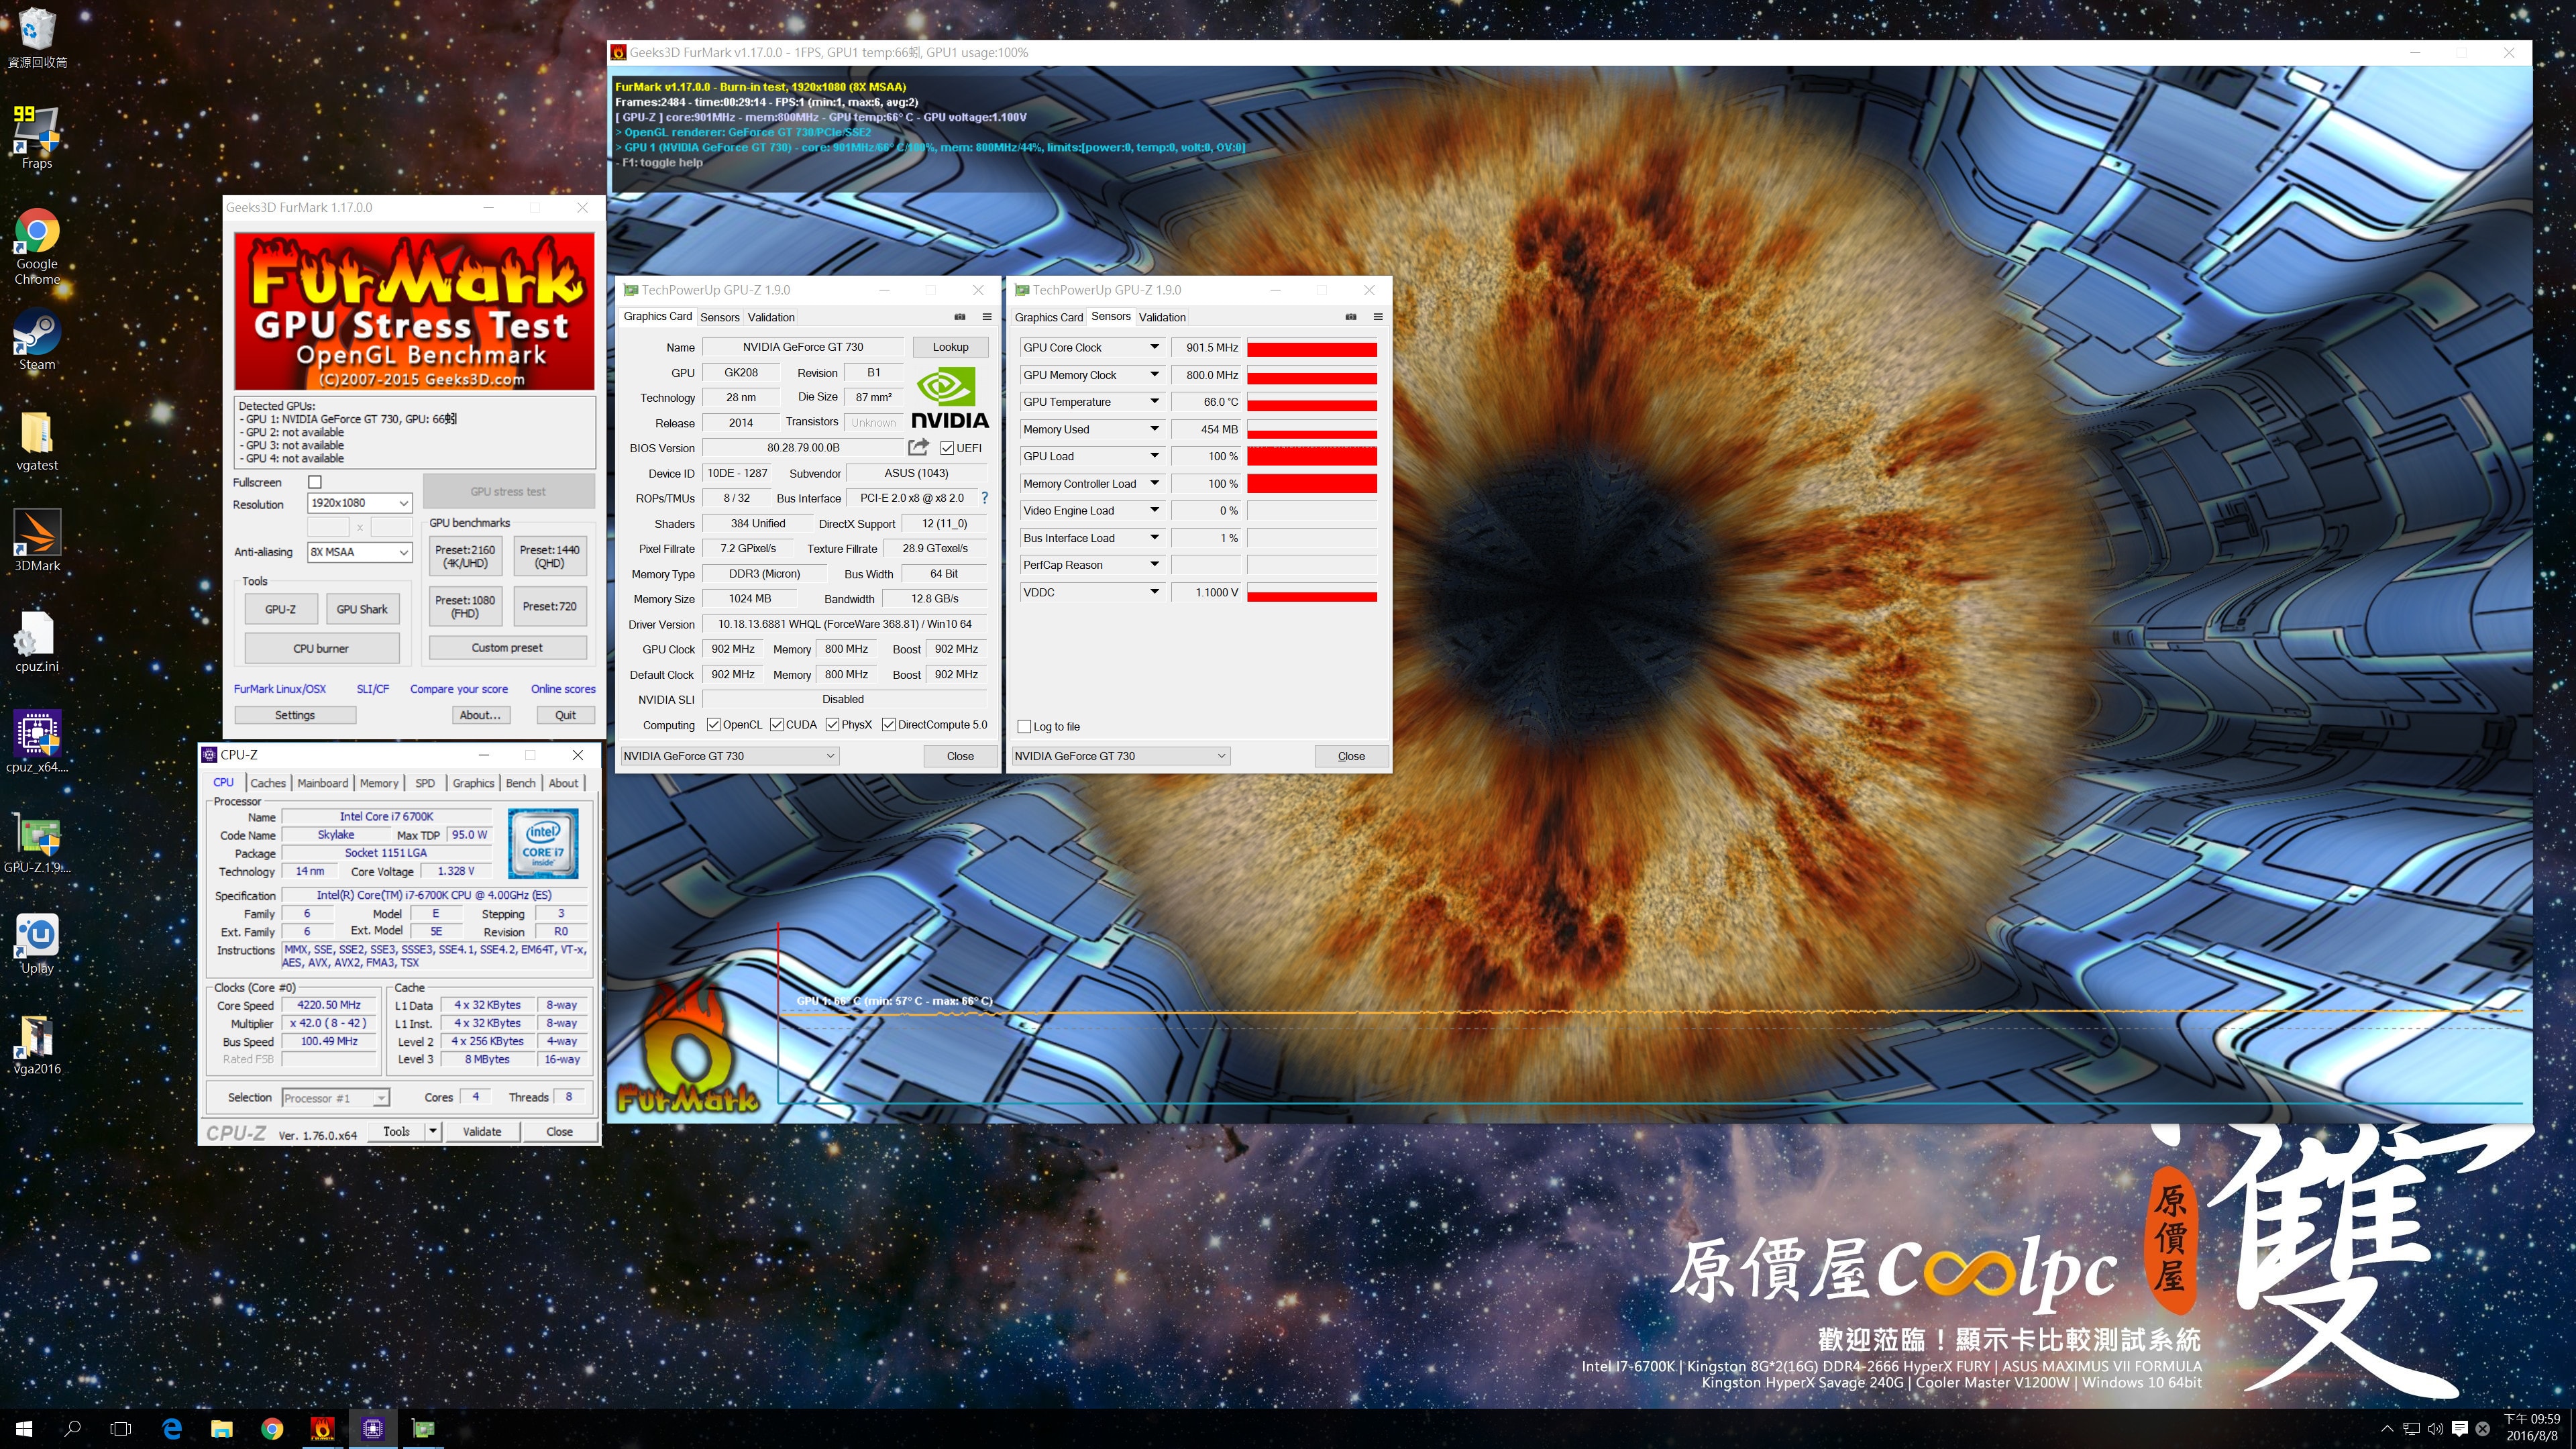The image size is (2576, 1449).
Task: Click screenshot camera icon in GPU-Z Graphics Card window
Action: 960,317
